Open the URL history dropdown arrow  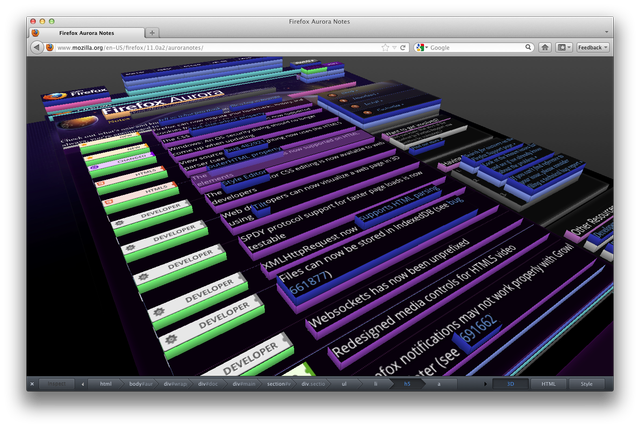tap(394, 47)
